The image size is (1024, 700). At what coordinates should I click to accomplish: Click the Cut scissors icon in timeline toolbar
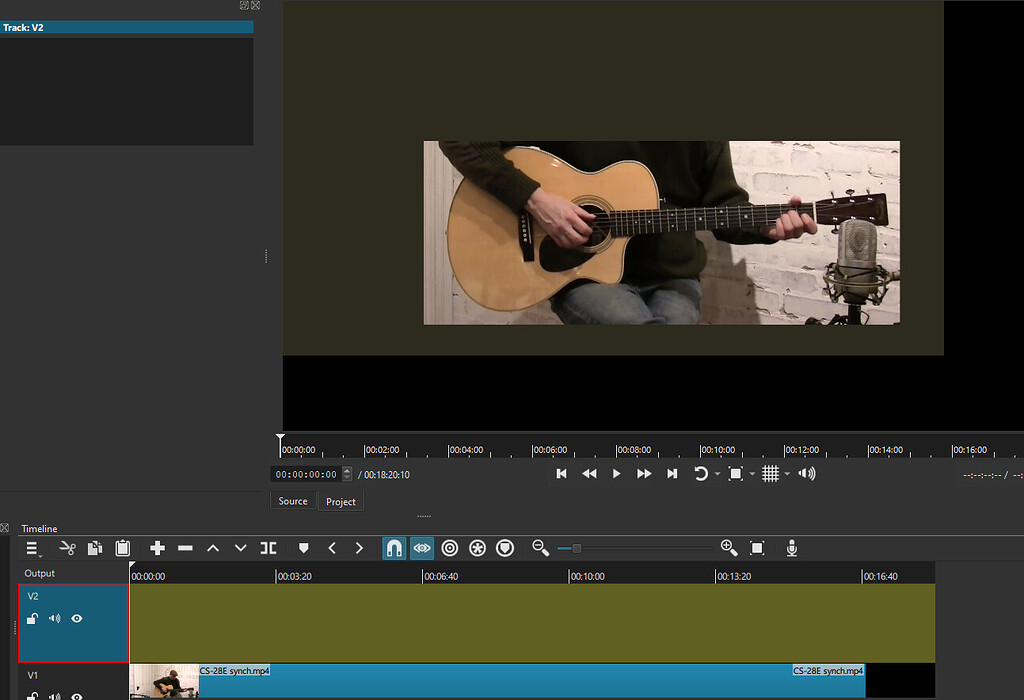67,548
